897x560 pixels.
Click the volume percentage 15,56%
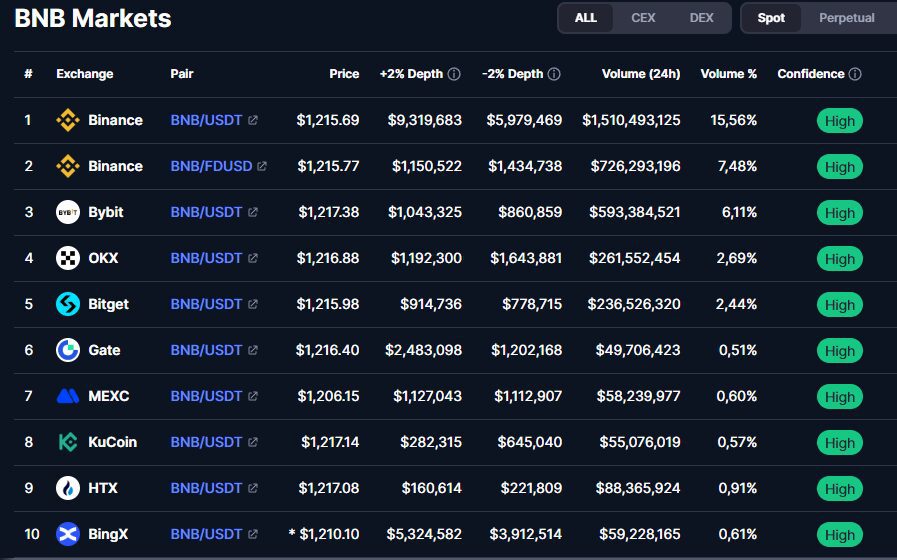(733, 120)
